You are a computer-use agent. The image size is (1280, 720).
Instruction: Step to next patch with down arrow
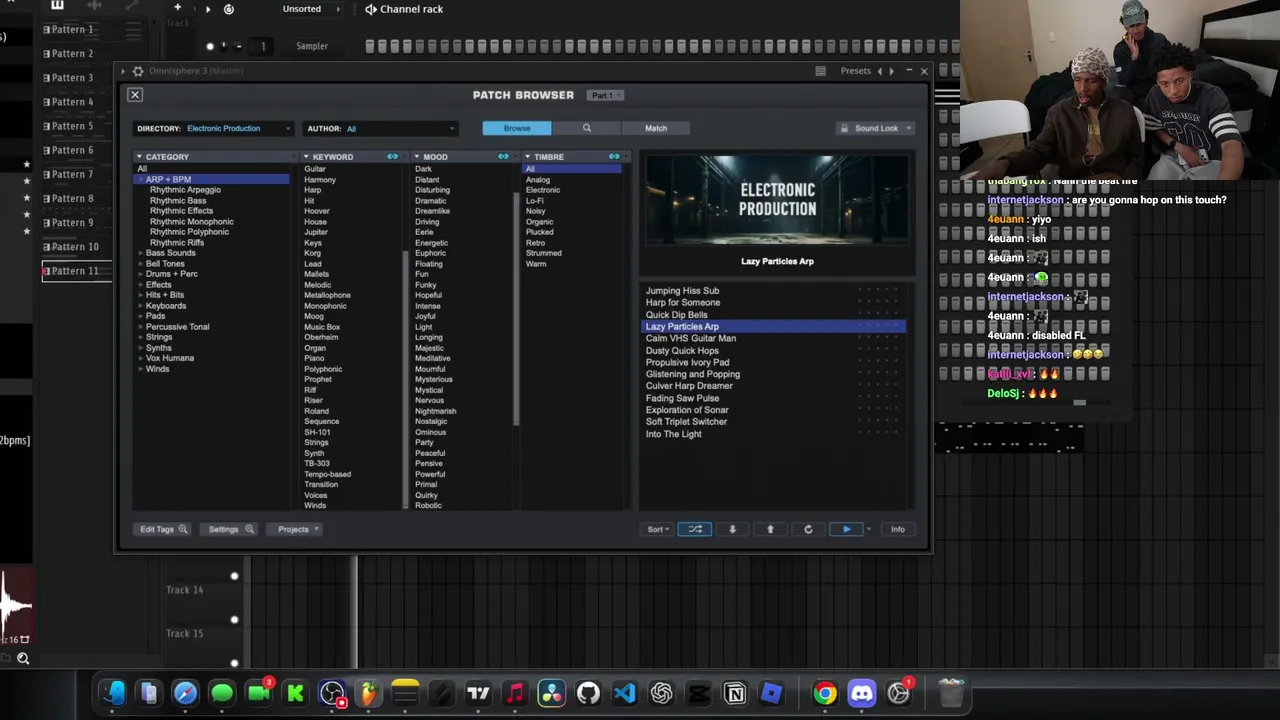click(732, 529)
